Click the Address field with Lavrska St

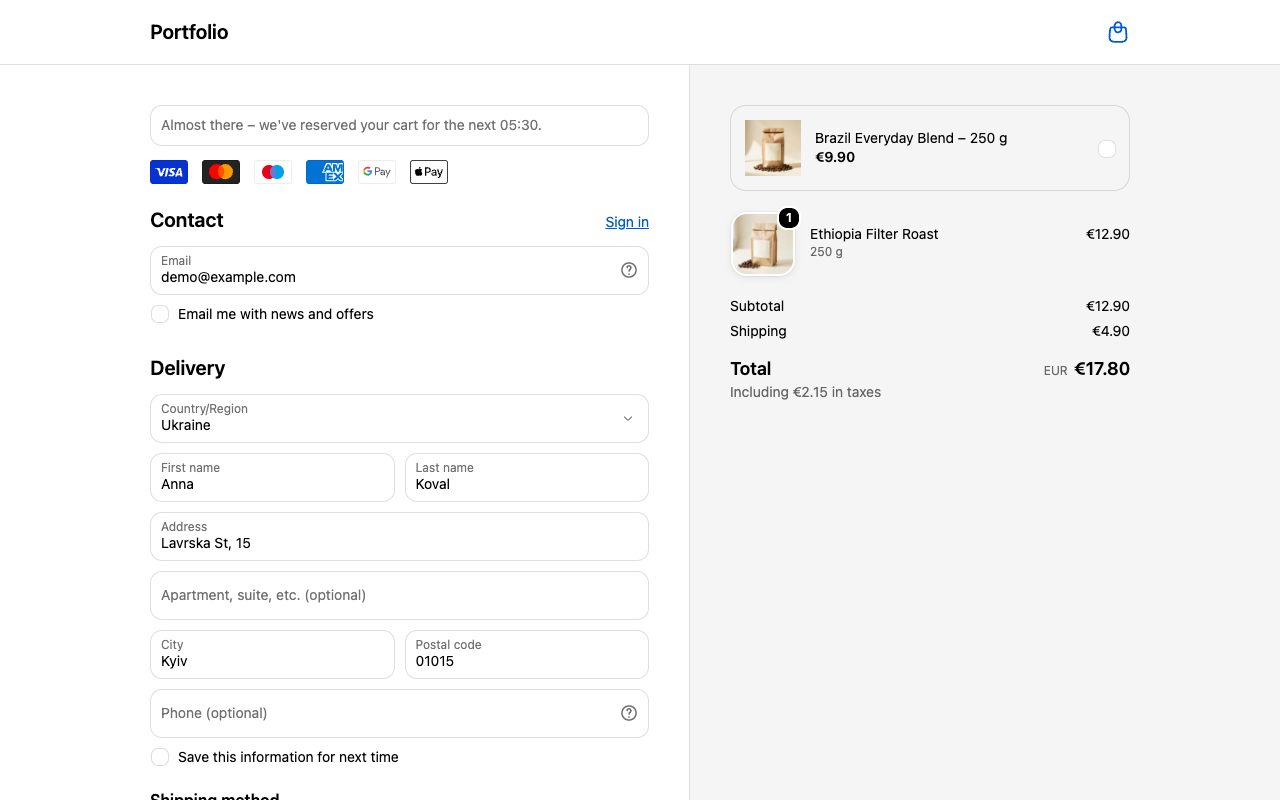(x=399, y=536)
